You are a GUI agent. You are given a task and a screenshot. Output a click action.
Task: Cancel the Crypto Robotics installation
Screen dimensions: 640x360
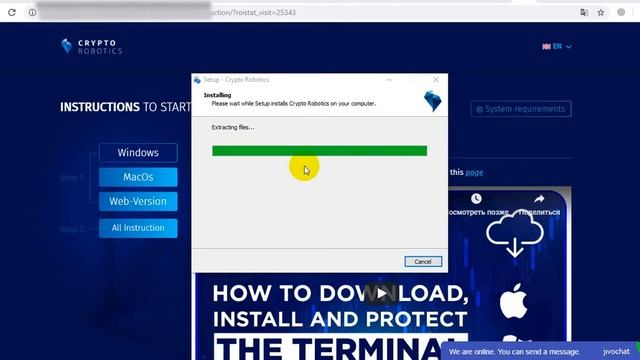coord(423,262)
